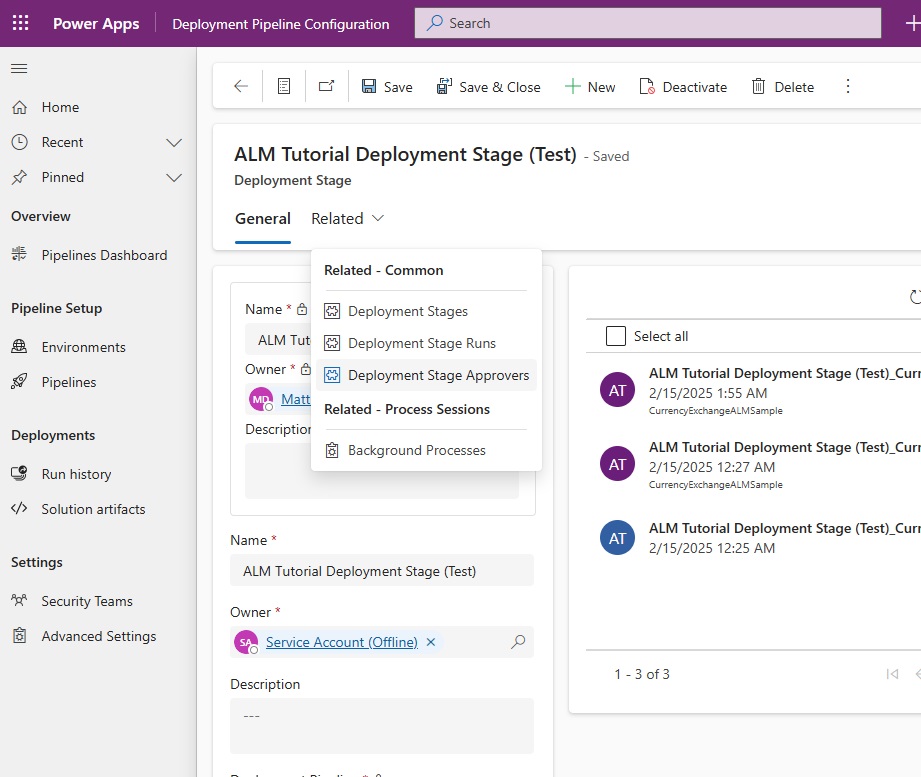921x777 pixels.
Task: Expand the Recent section chevron
Action: tap(174, 142)
